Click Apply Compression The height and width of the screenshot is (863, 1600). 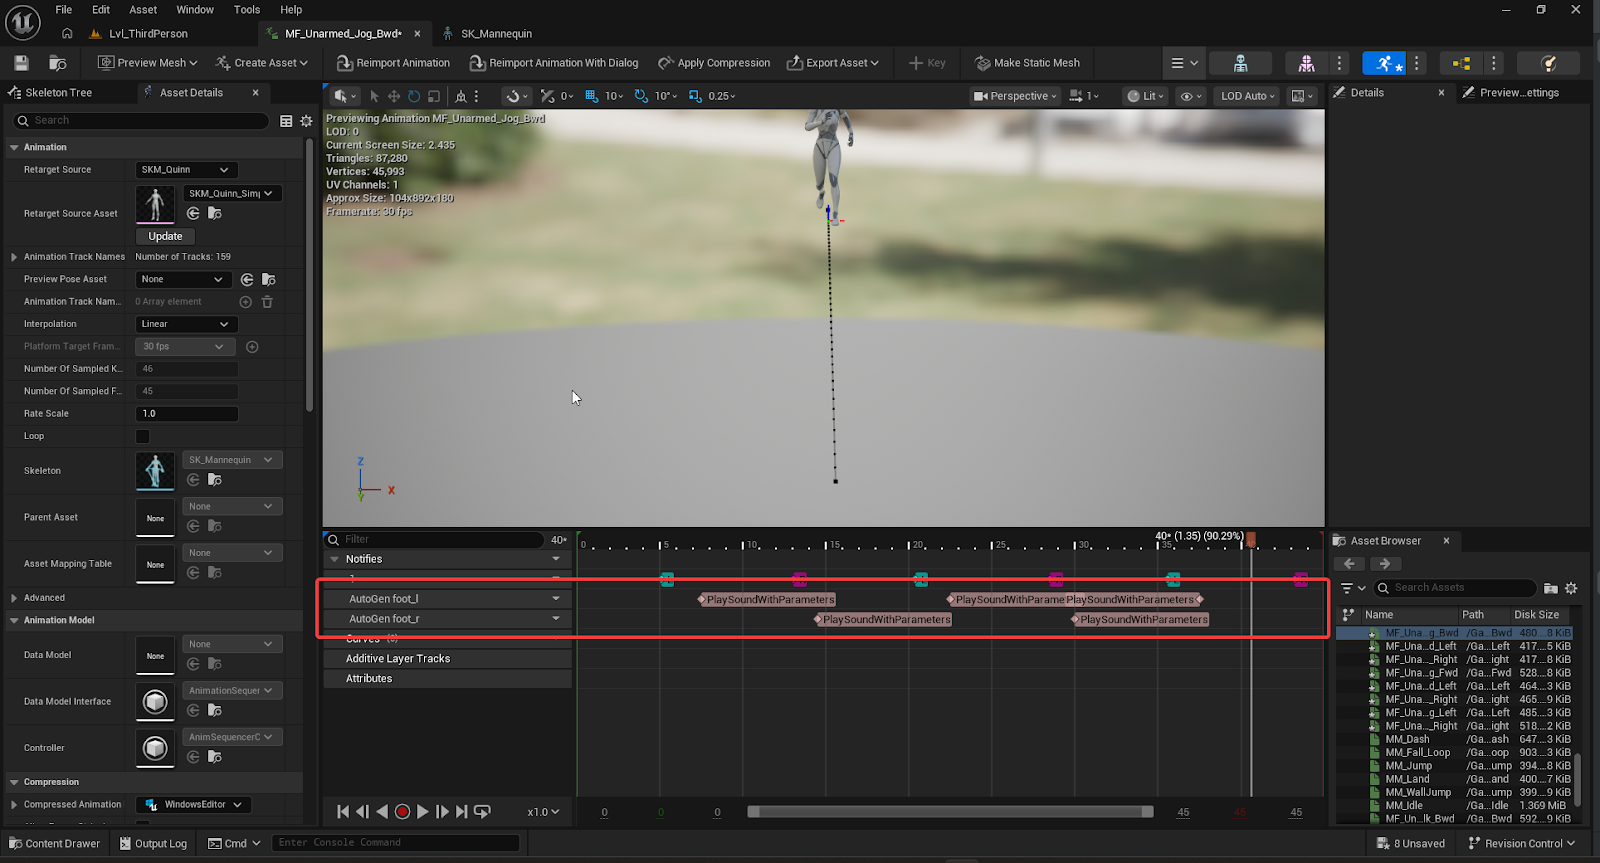click(x=714, y=63)
